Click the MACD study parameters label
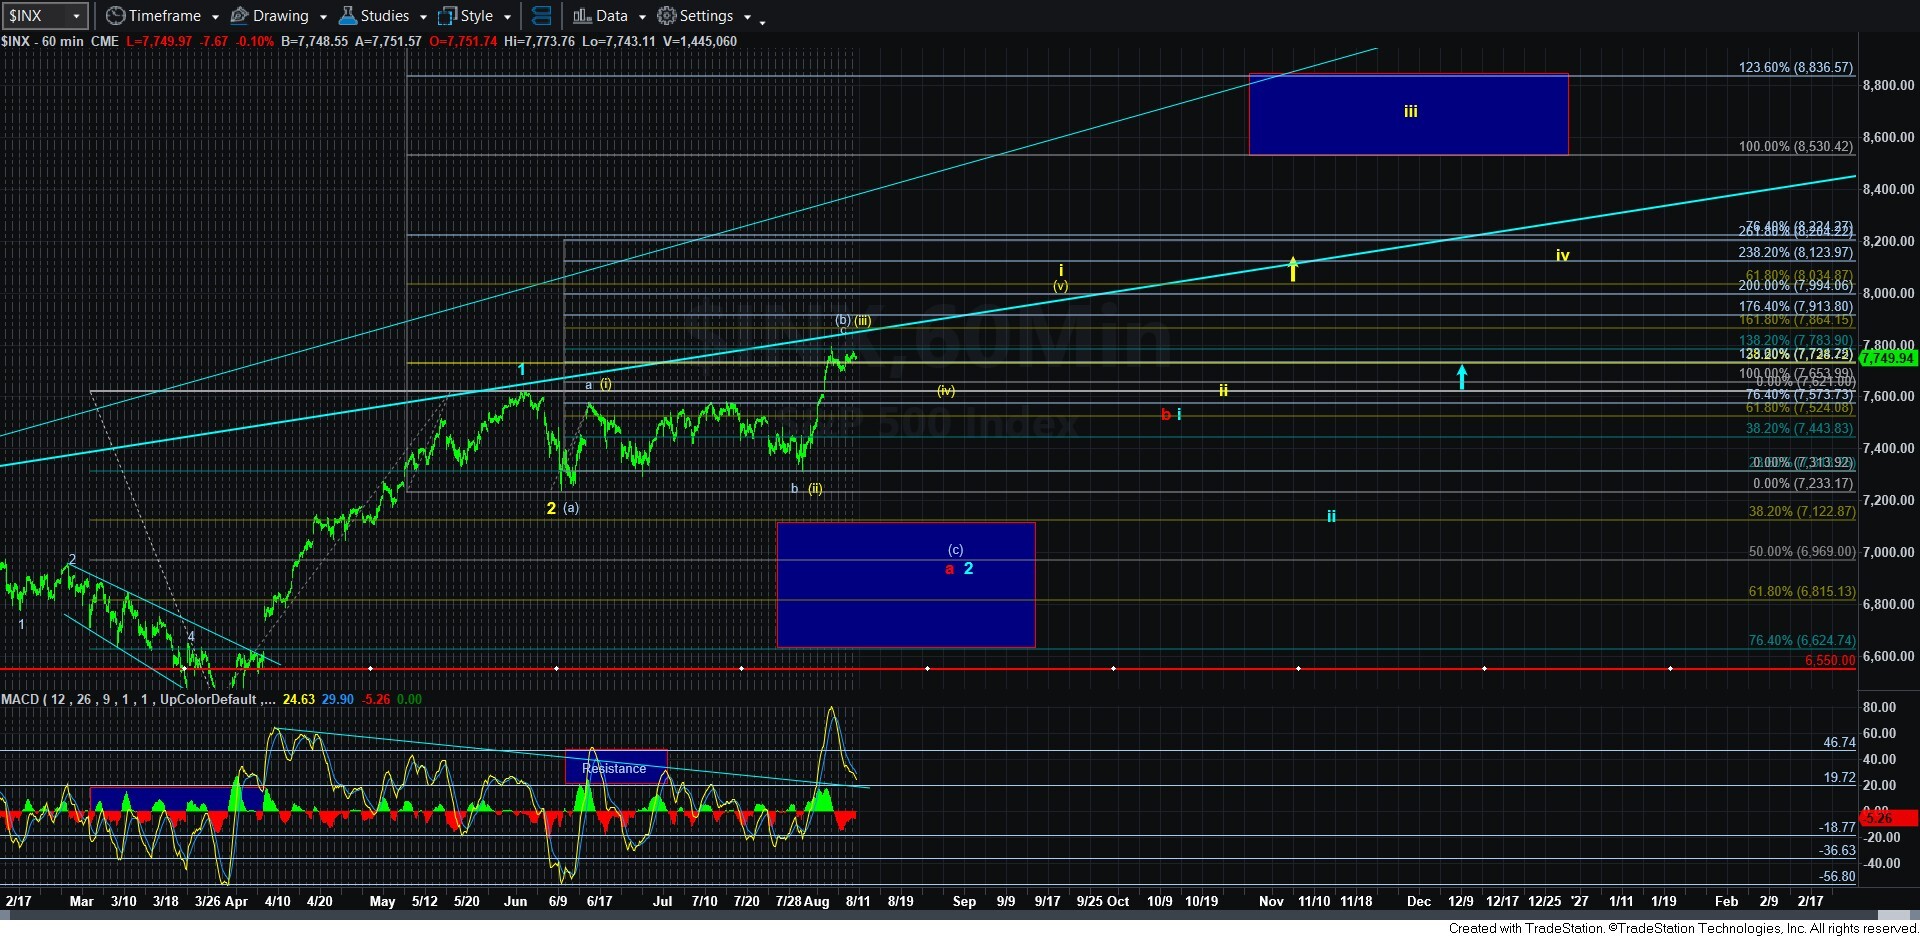This screenshot has width=1920, height=936. pos(138,699)
